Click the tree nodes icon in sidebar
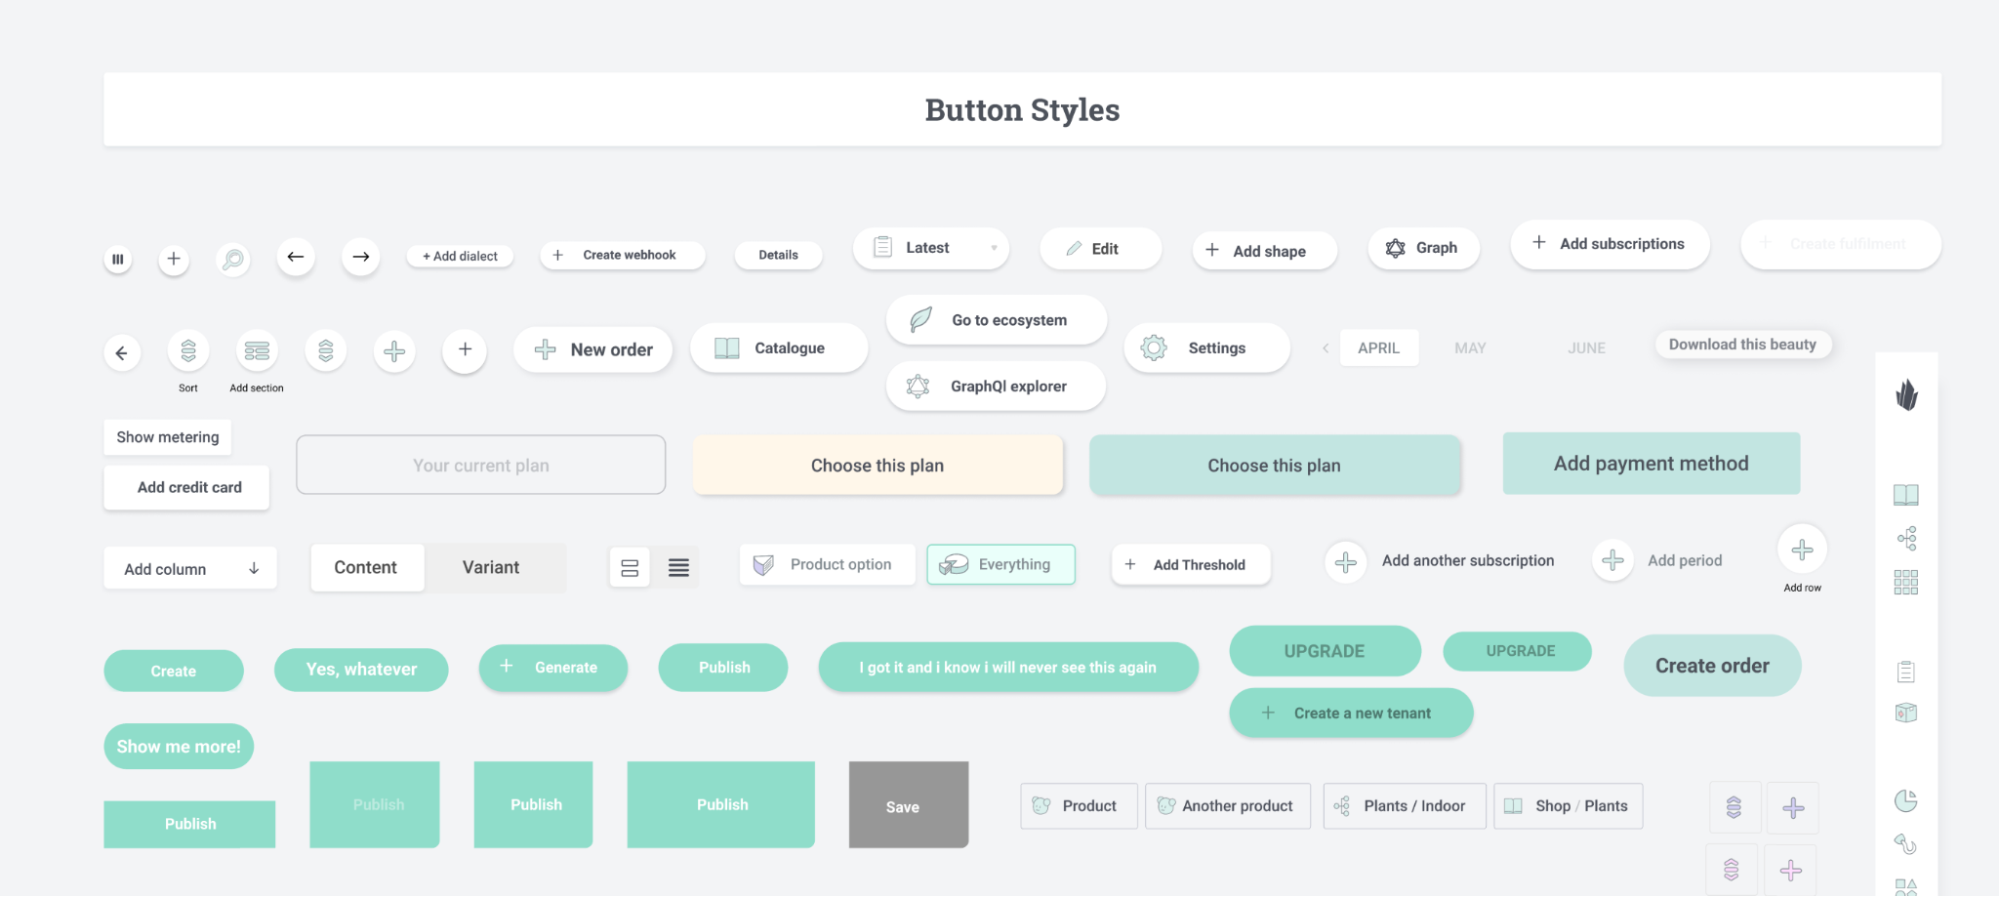This screenshot has height=897, width=1999. tap(1907, 539)
